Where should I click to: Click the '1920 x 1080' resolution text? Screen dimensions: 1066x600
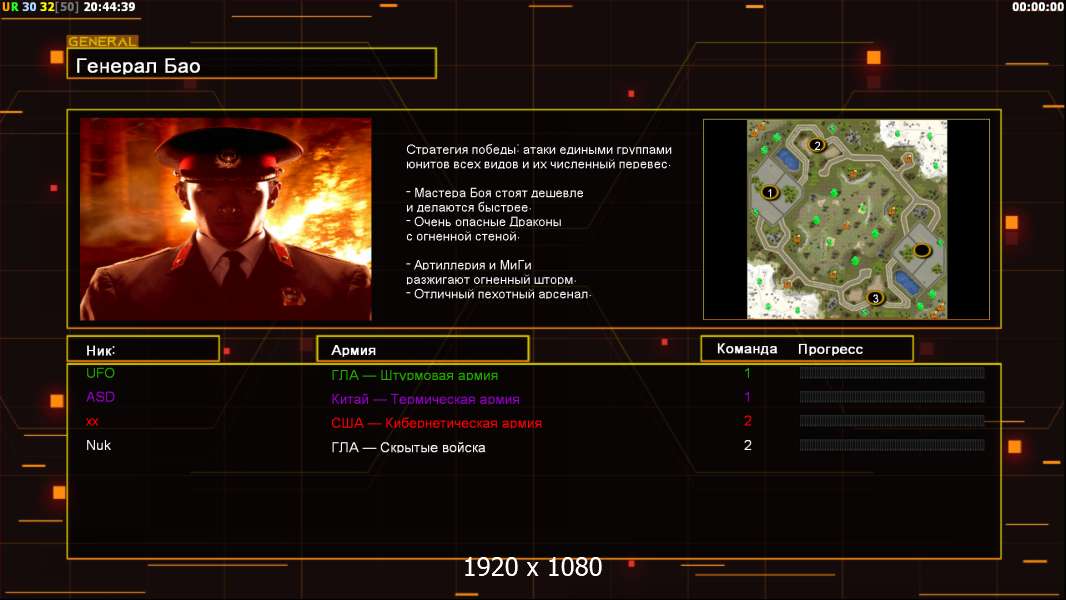click(533, 567)
